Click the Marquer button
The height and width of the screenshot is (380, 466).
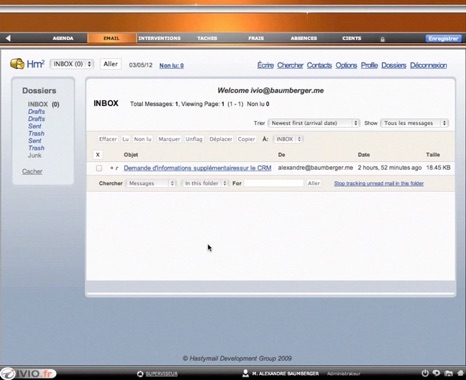[x=169, y=139]
